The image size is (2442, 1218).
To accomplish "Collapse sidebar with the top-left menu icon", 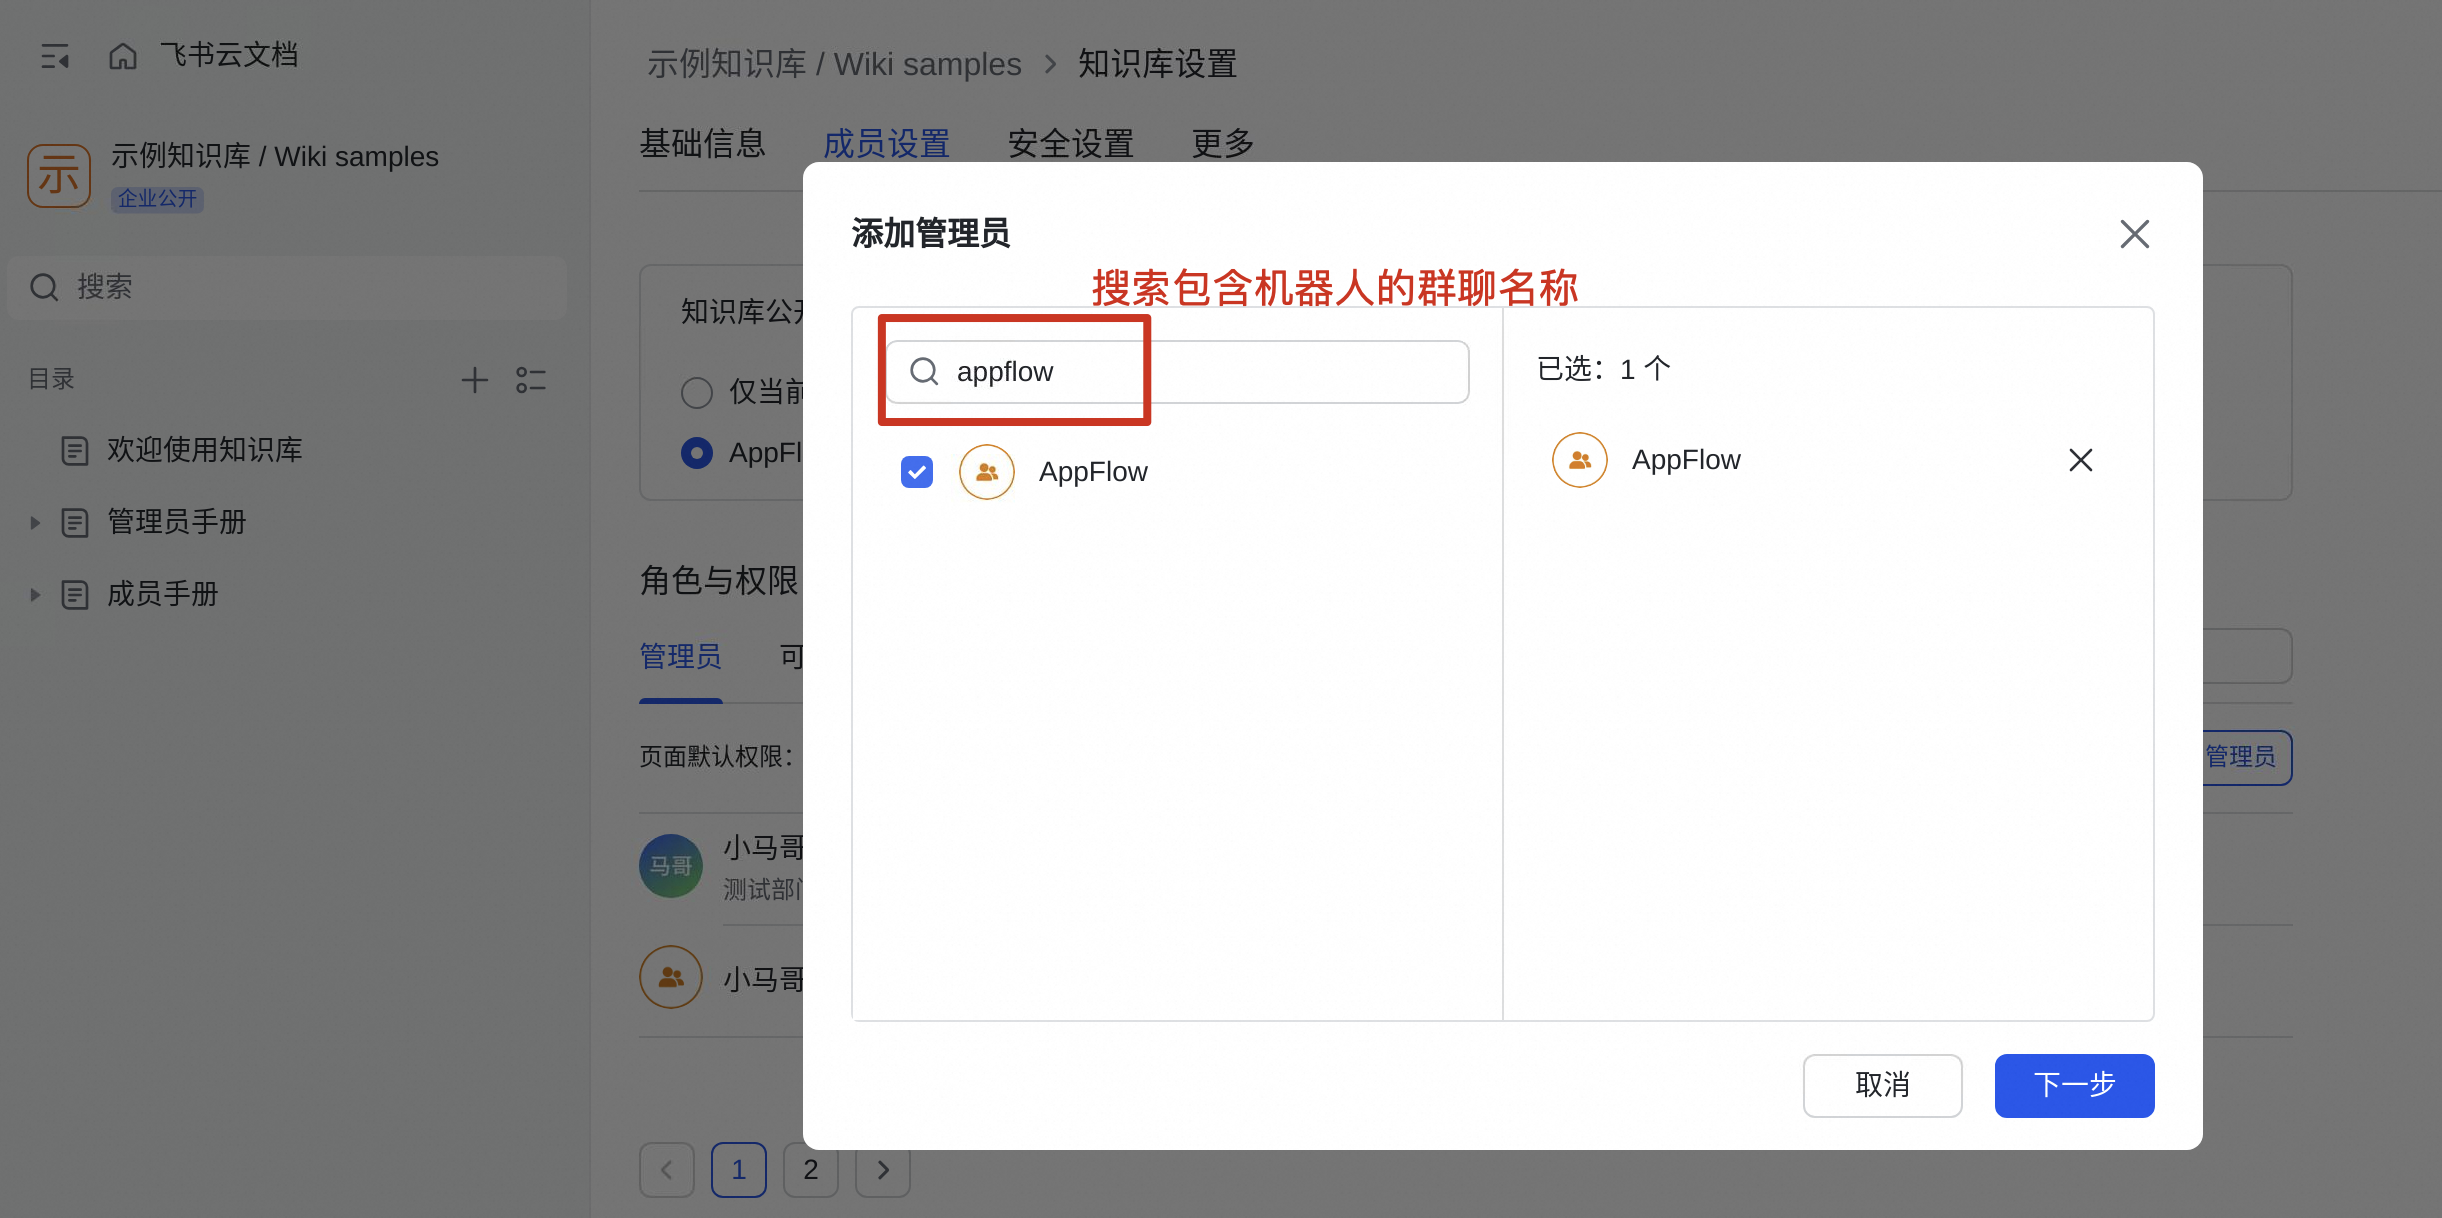I will (55, 56).
